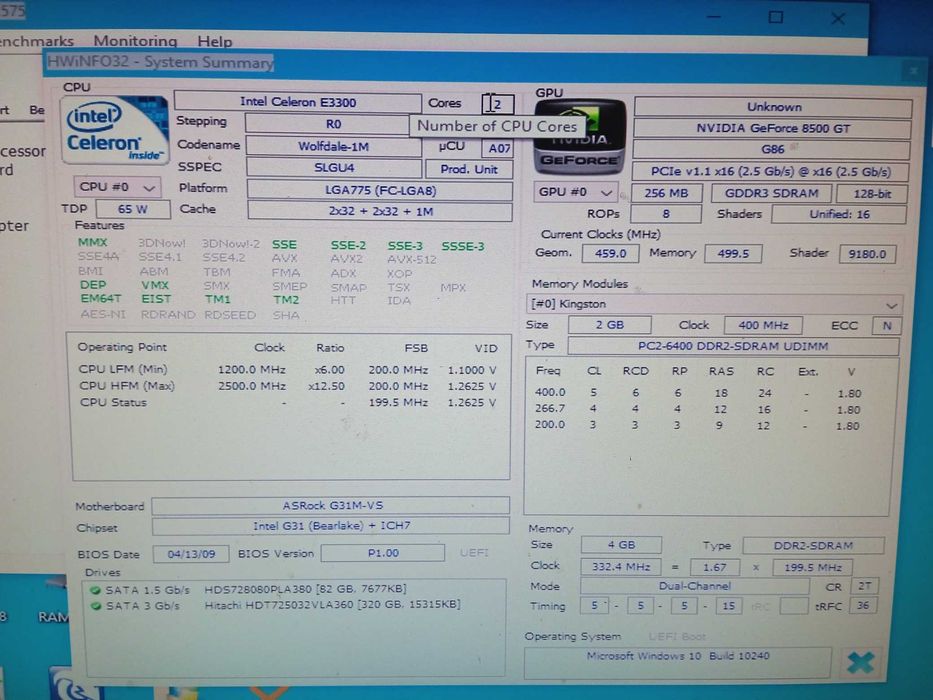Open the Monitoring menu in background window
933x700 pixels.
coord(135,41)
